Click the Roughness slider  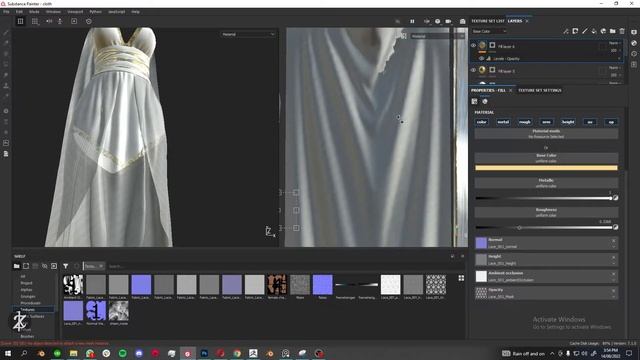[543, 228]
